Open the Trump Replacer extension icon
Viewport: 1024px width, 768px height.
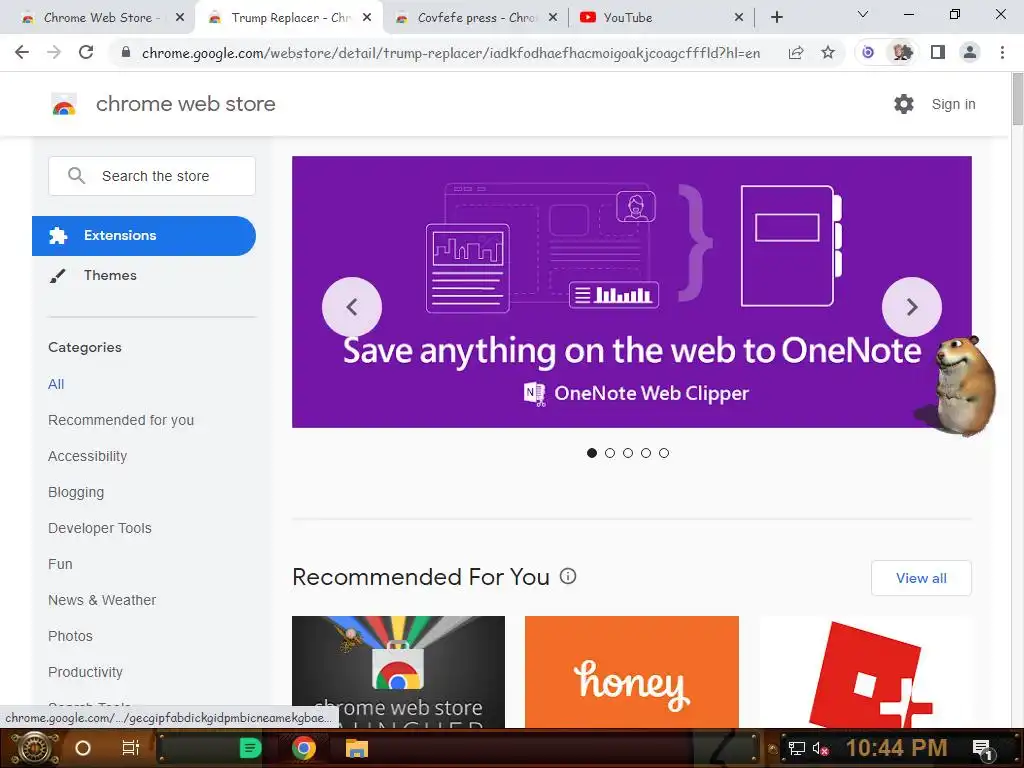tap(902, 52)
